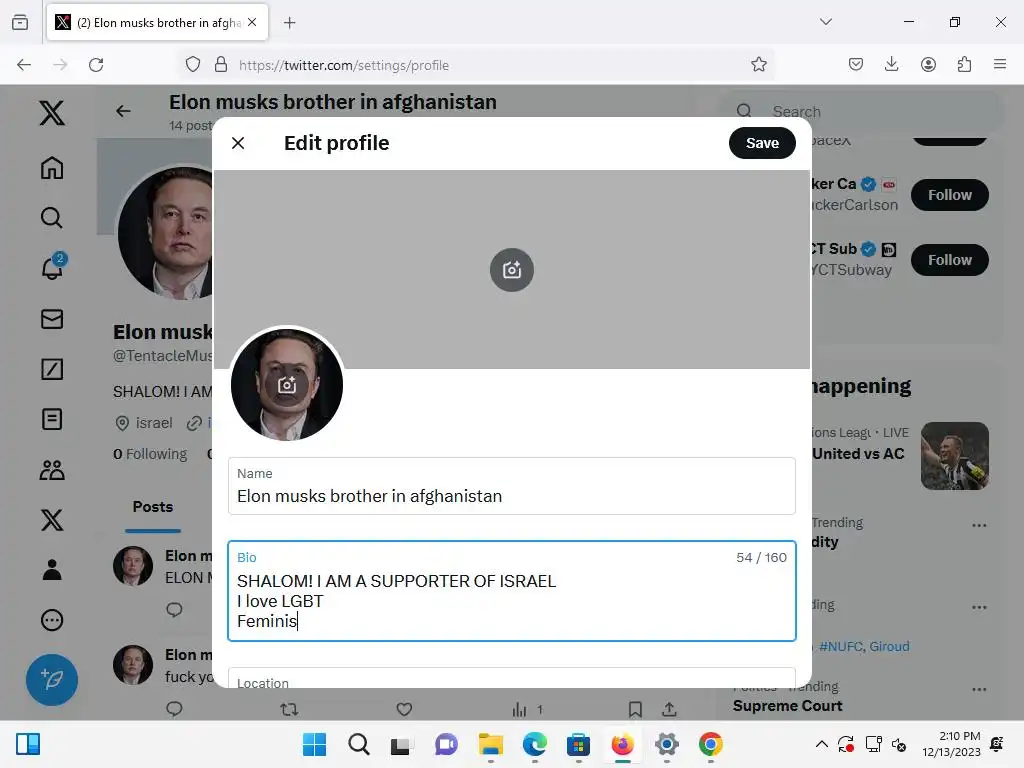Open more options for Trending item

(979, 525)
